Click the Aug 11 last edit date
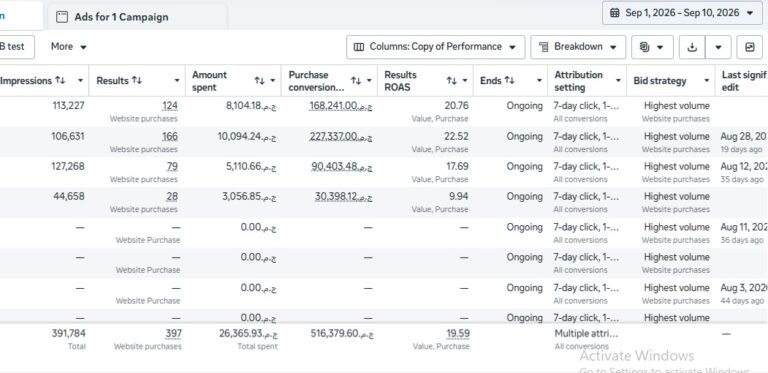This screenshot has width=768, height=373. click(x=744, y=227)
